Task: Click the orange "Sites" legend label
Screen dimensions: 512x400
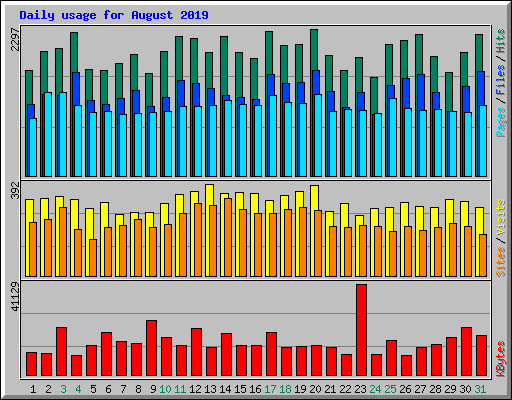Action: 500,262
